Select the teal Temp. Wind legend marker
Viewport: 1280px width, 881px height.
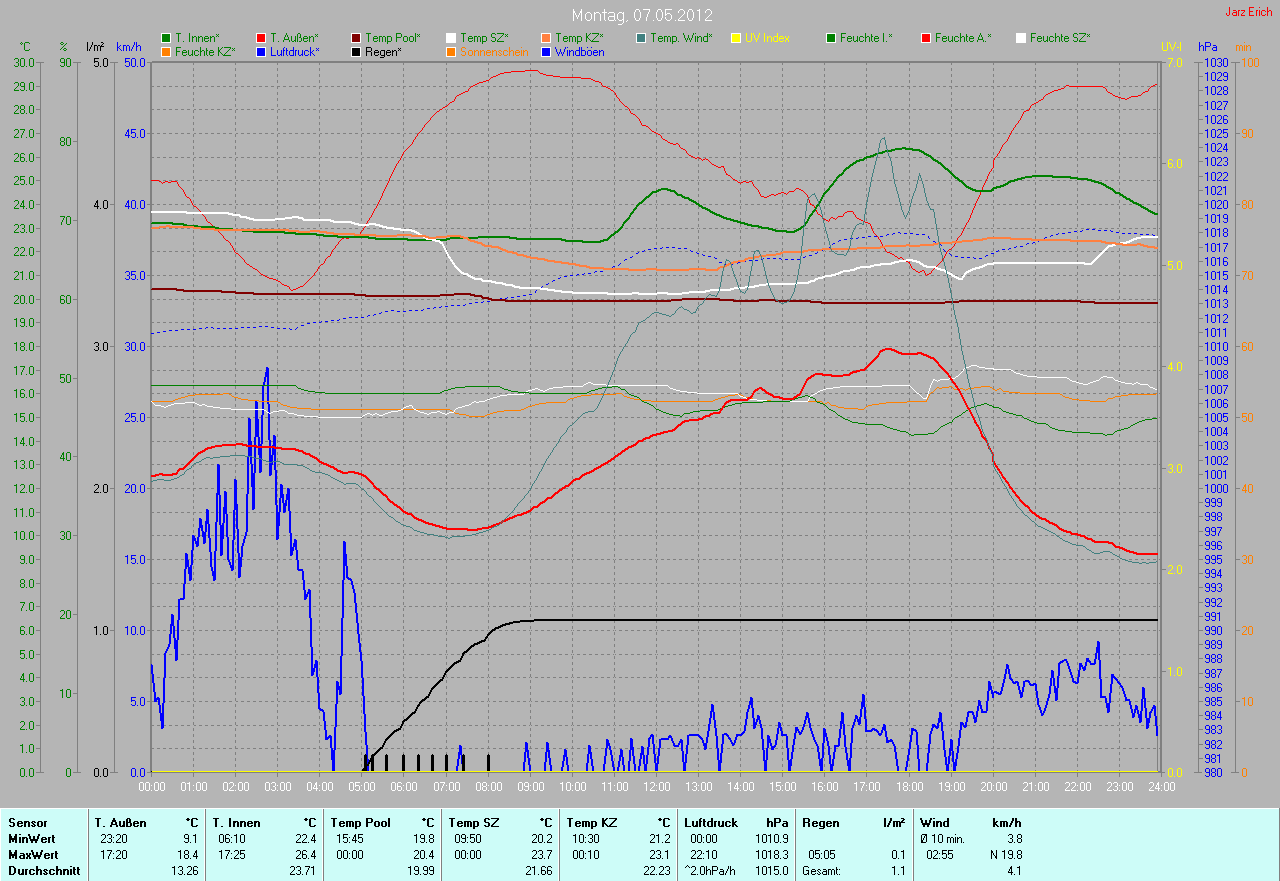pyautogui.click(x=641, y=38)
